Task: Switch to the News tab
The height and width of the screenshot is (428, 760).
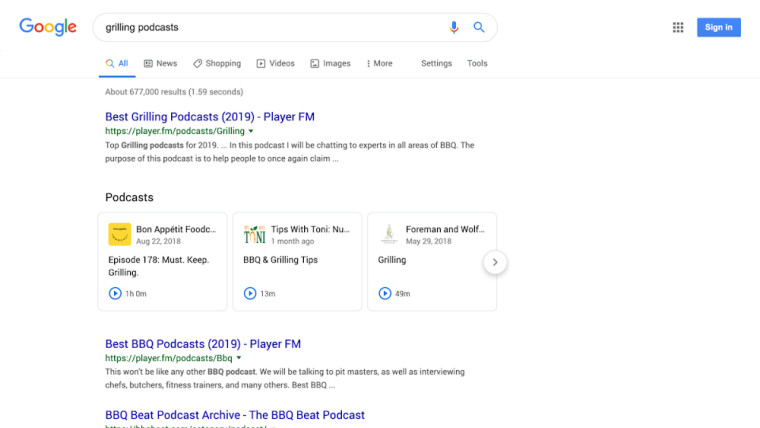Action: (160, 63)
